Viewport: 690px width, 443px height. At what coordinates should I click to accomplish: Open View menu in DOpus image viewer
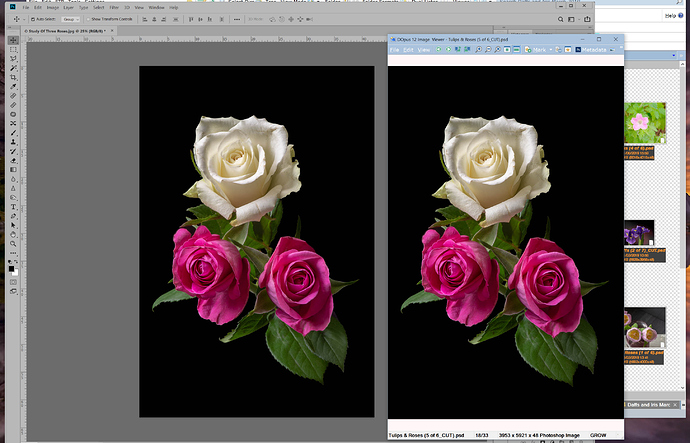pos(423,50)
